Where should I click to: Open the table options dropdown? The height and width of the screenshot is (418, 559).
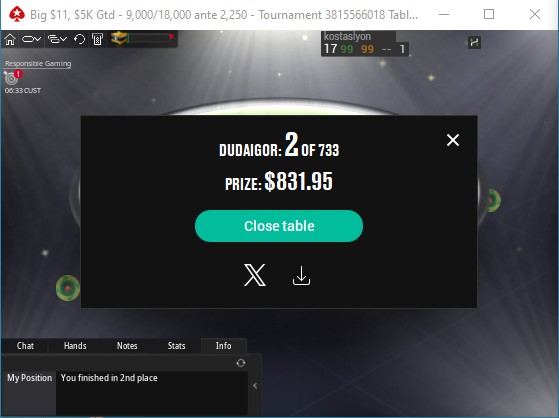(x=31, y=39)
